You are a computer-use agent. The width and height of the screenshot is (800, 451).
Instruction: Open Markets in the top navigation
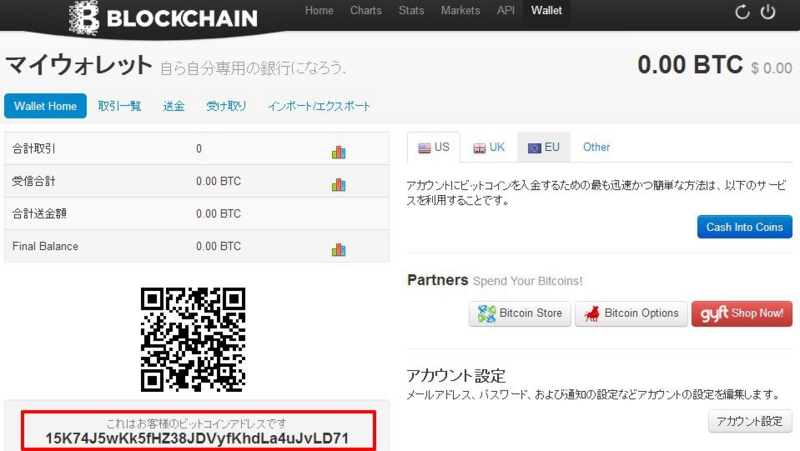460,10
